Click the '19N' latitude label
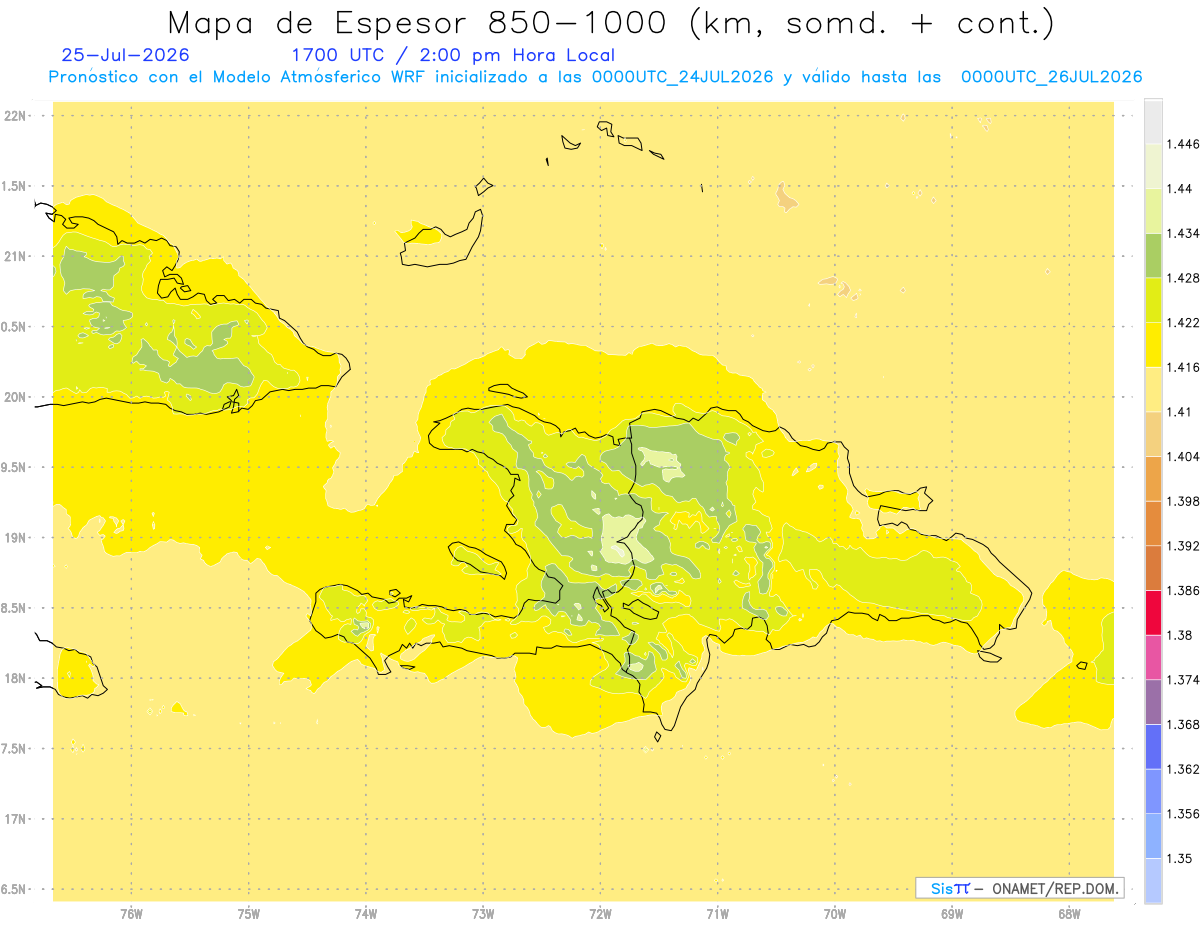 tap(16, 538)
